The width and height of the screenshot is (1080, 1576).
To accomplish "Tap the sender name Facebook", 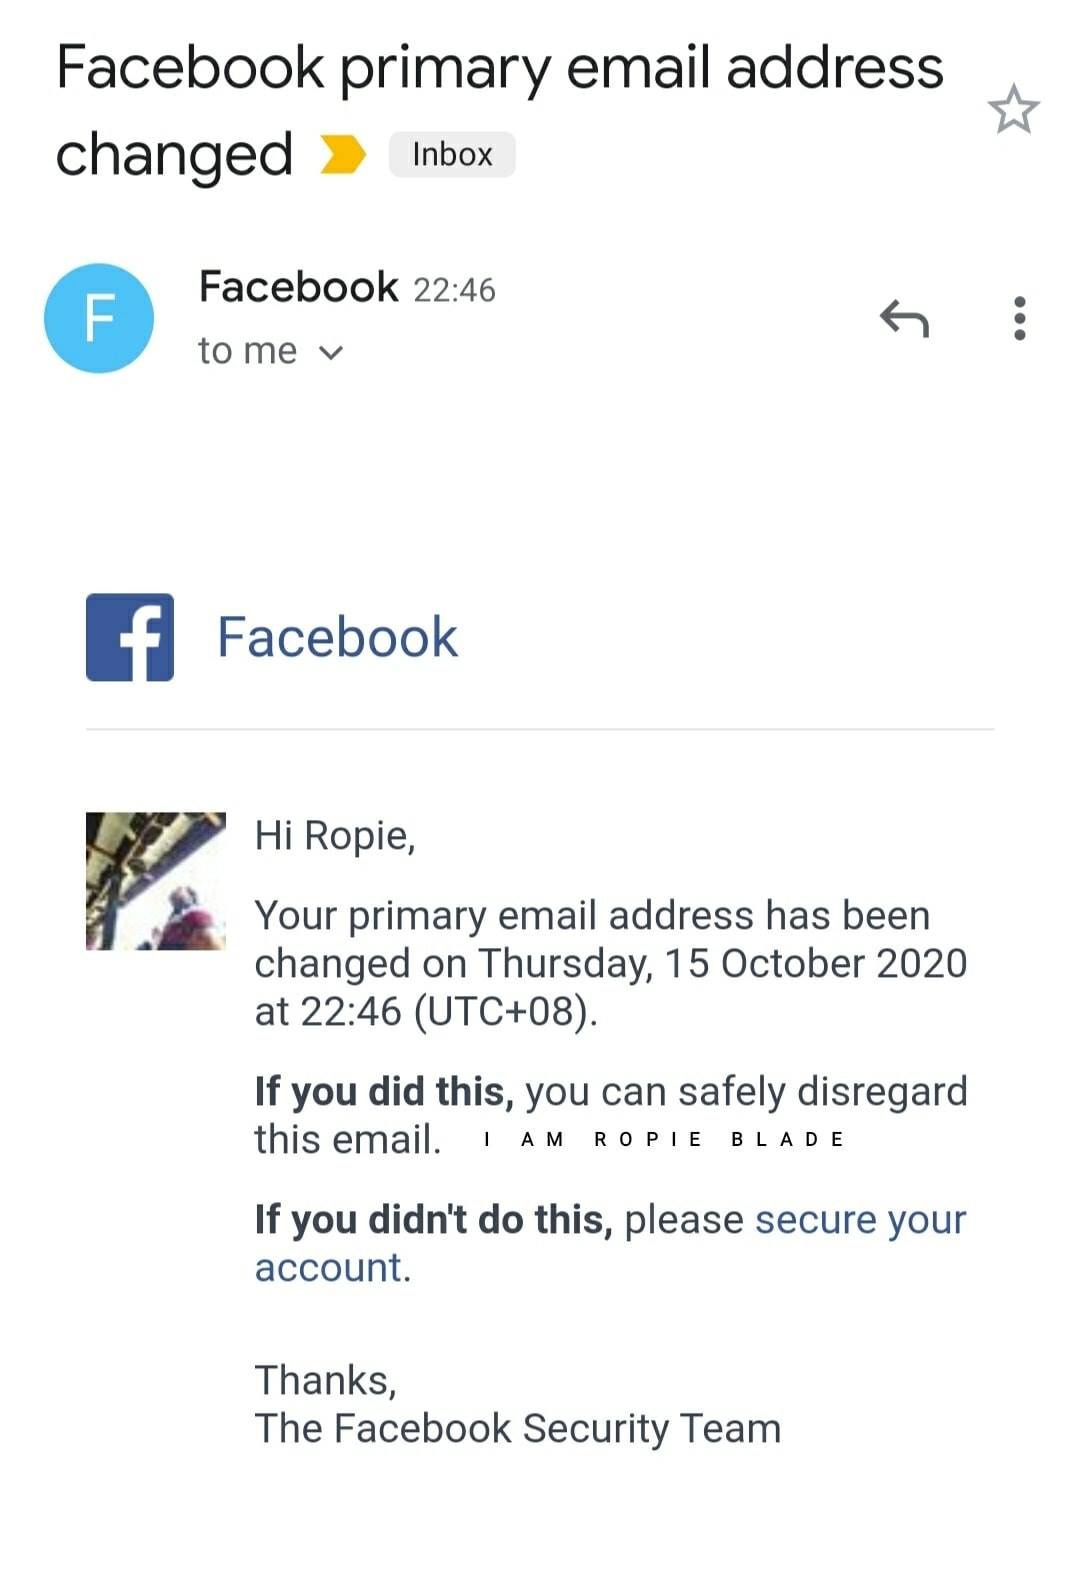I will pyautogui.click(x=298, y=287).
